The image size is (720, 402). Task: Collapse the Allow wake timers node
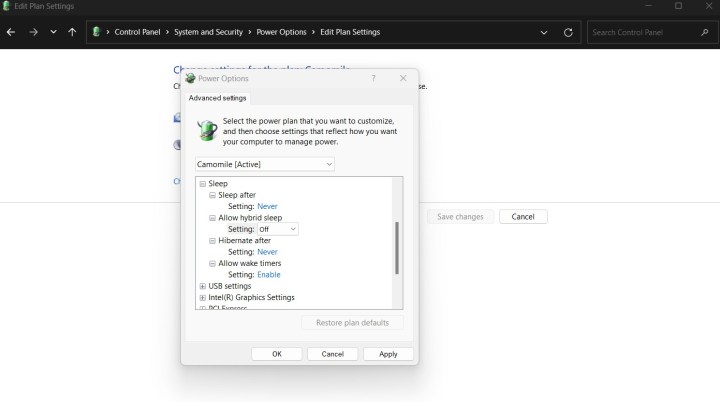(212, 263)
